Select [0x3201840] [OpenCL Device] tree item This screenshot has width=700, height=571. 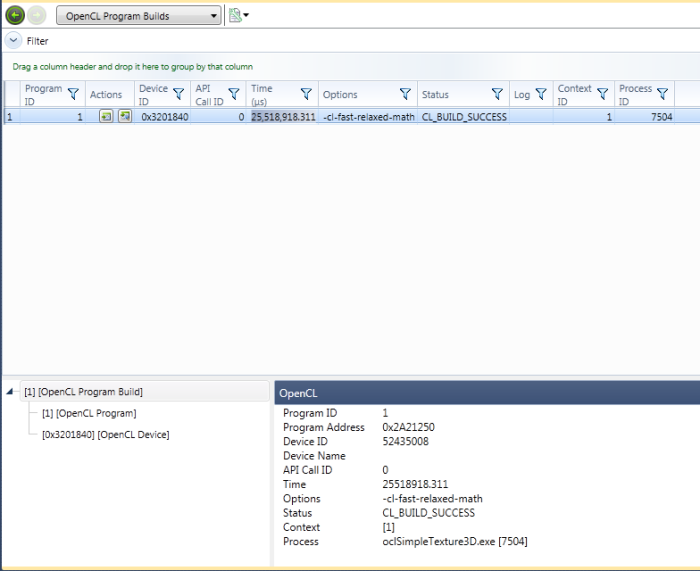[x=105, y=435]
